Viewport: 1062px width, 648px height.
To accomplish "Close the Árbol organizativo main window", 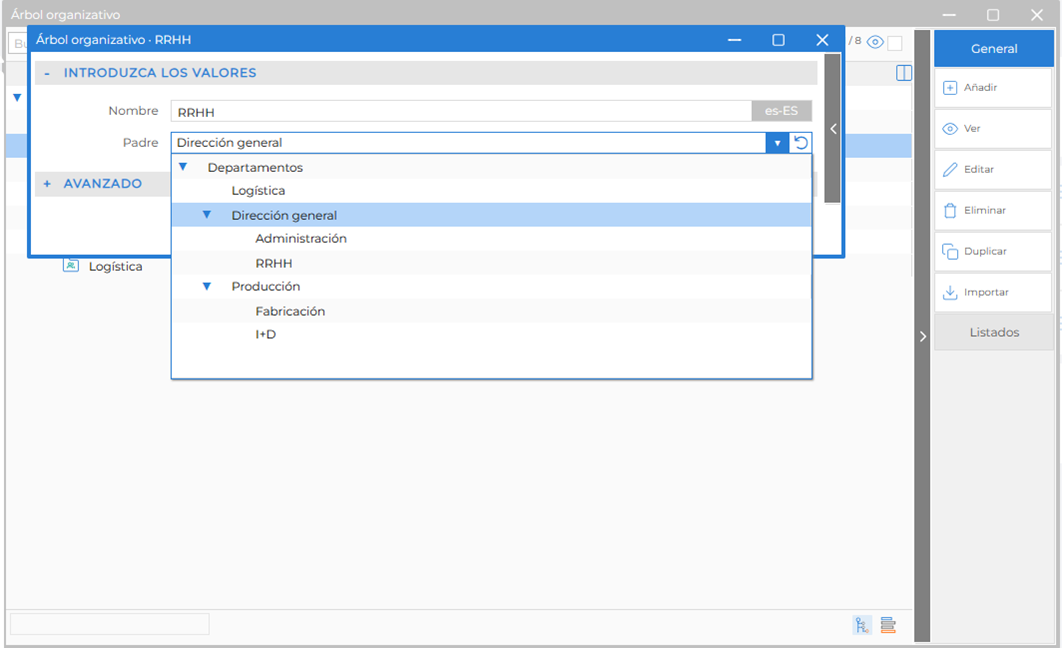I will point(1036,15).
